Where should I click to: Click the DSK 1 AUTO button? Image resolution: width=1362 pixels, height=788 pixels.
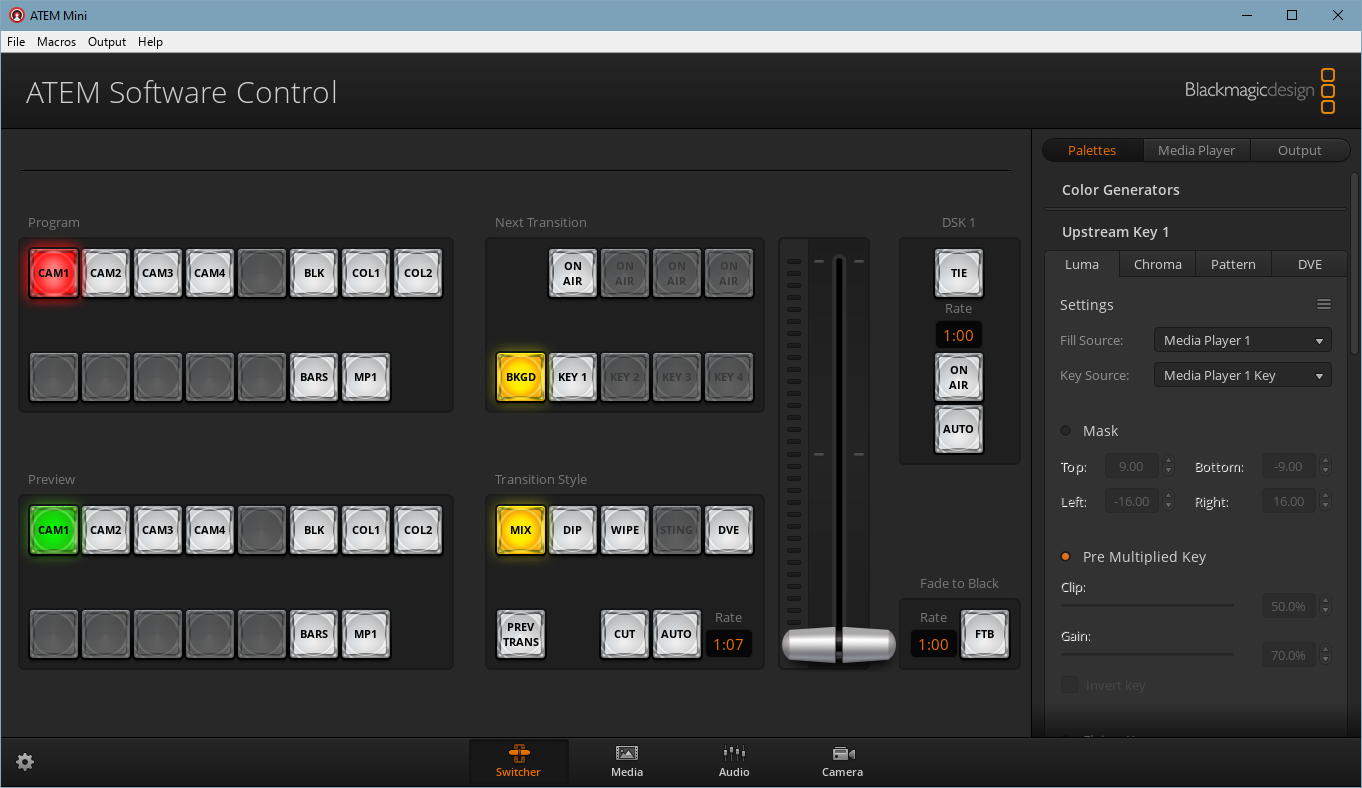tap(959, 429)
